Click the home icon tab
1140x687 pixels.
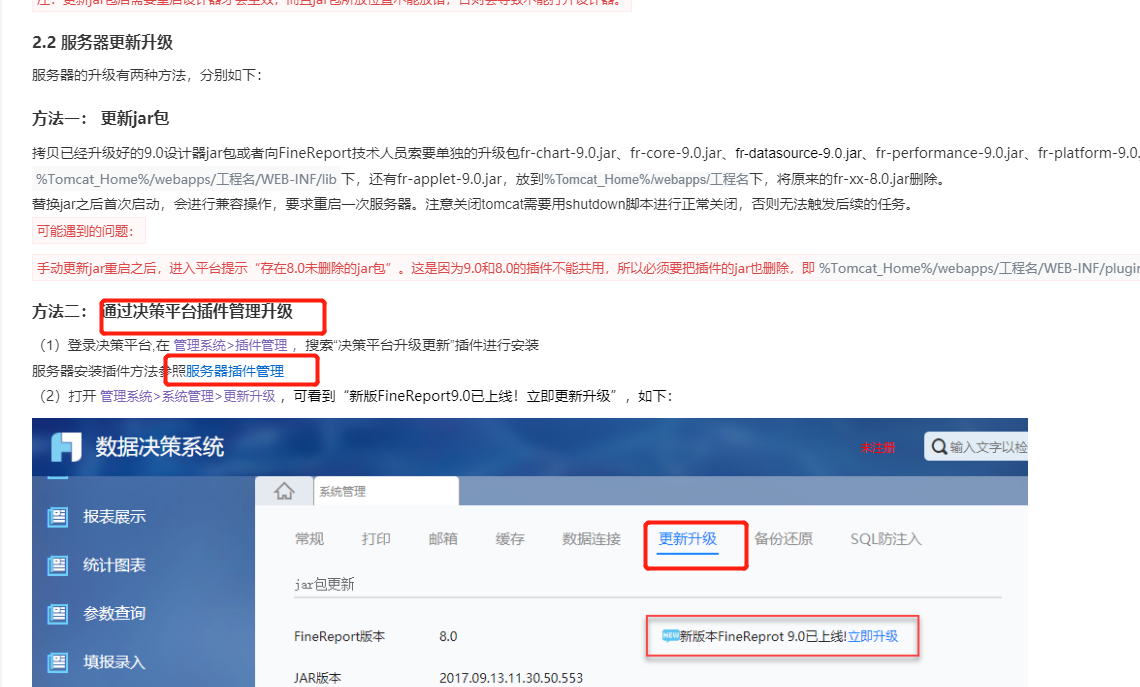point(284,491)
